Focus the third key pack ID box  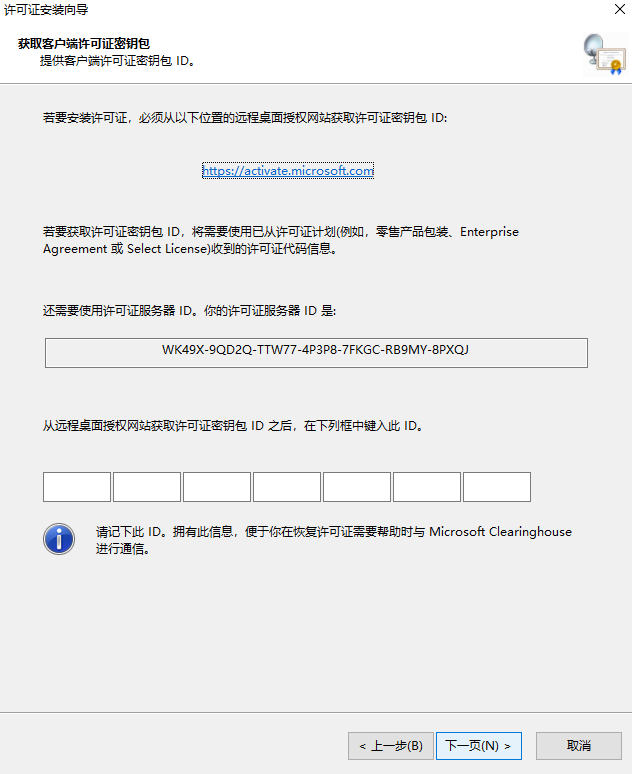point(217,487)
